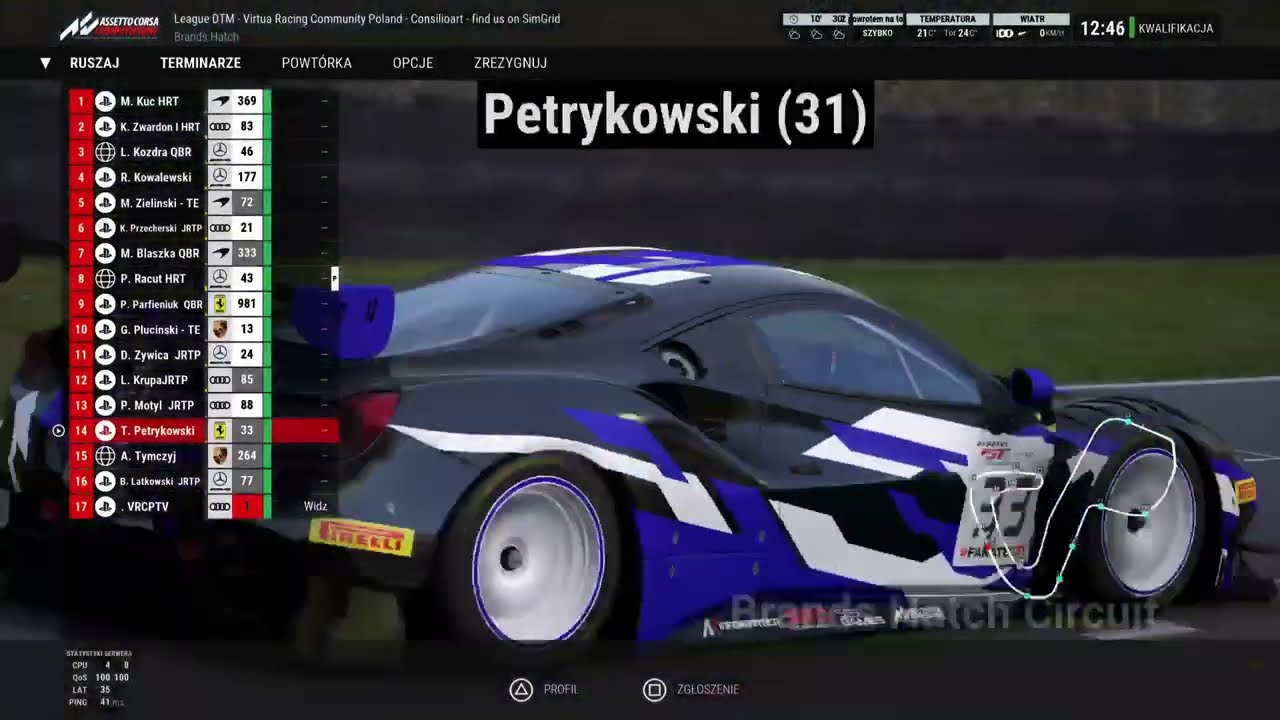The image size is (1280, 720).
Task: Select ZREZYGNUJ to quit session
Action: click(x=510, y=63)
